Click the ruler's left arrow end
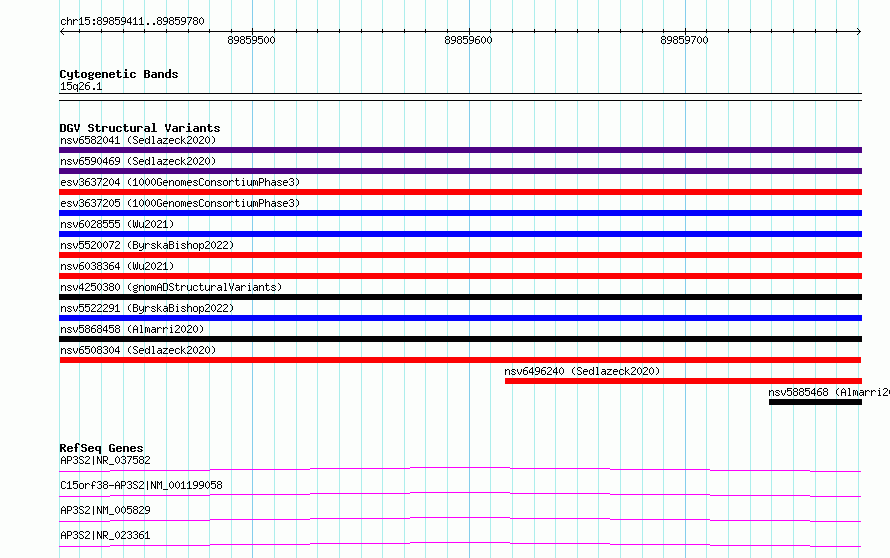 pos(62,31)
